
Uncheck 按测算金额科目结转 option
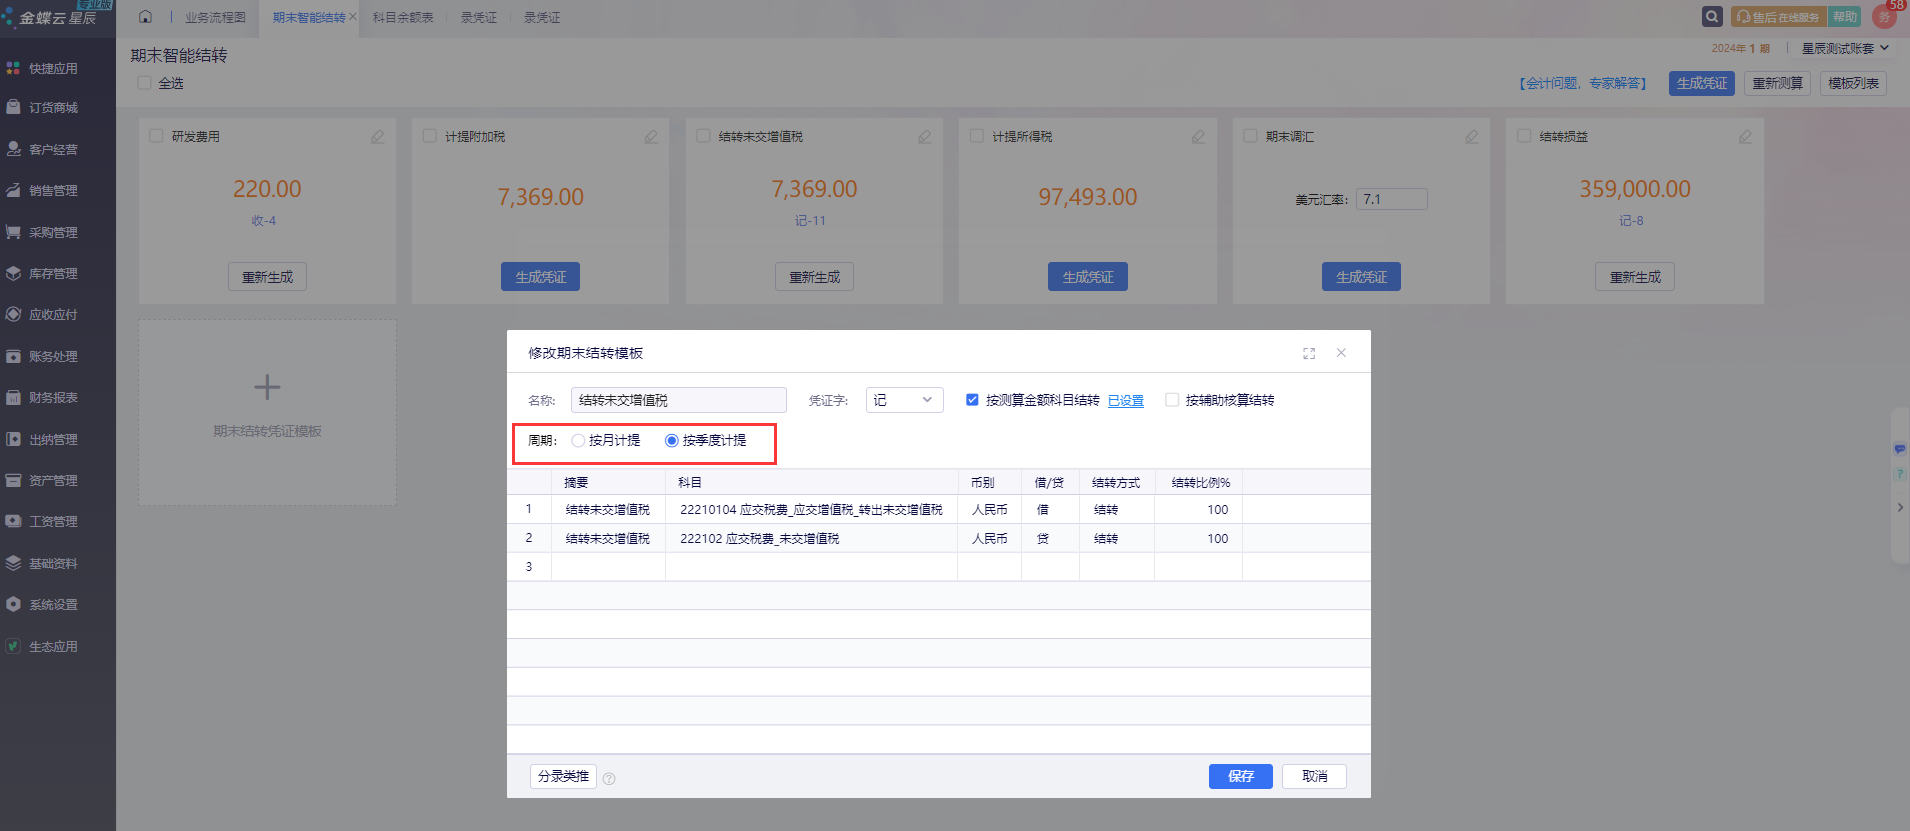point(972,400)
